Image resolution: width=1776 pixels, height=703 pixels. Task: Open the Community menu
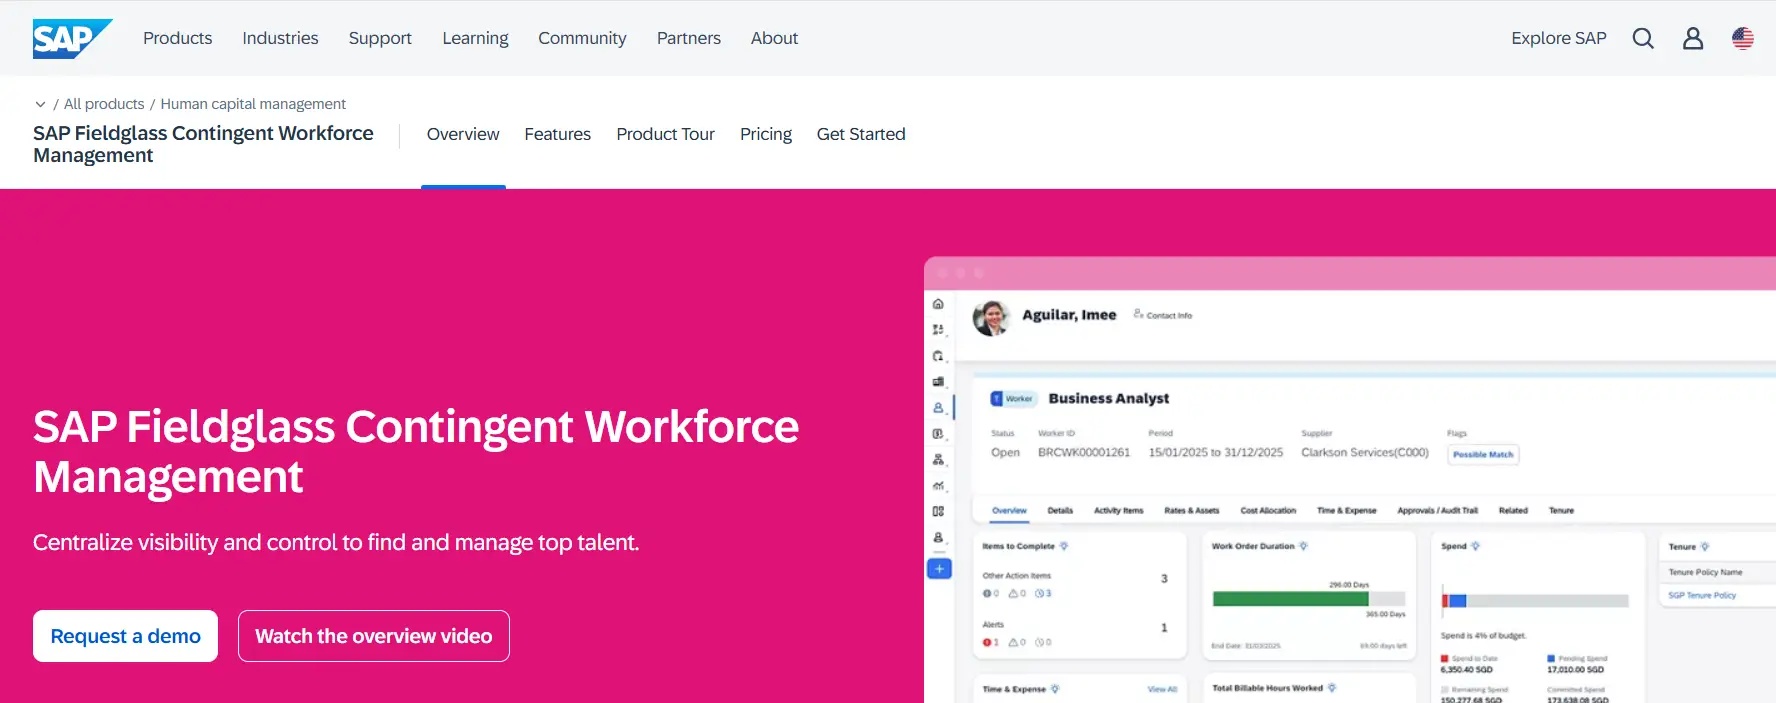[x=582, y=38]
